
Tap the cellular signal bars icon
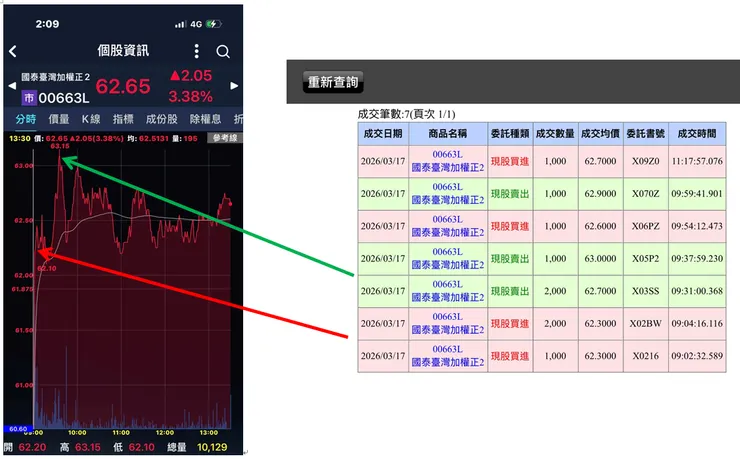point(181,24)
